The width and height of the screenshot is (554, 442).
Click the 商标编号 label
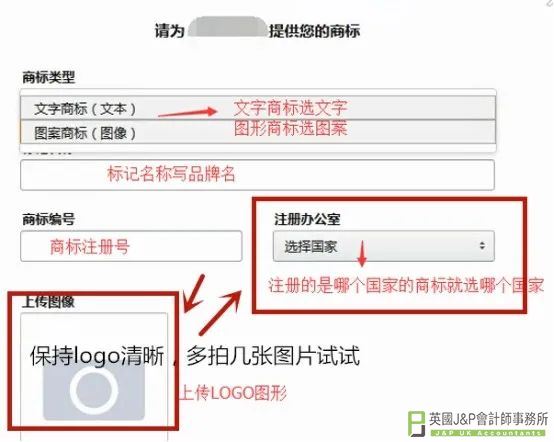click(48, 219)
